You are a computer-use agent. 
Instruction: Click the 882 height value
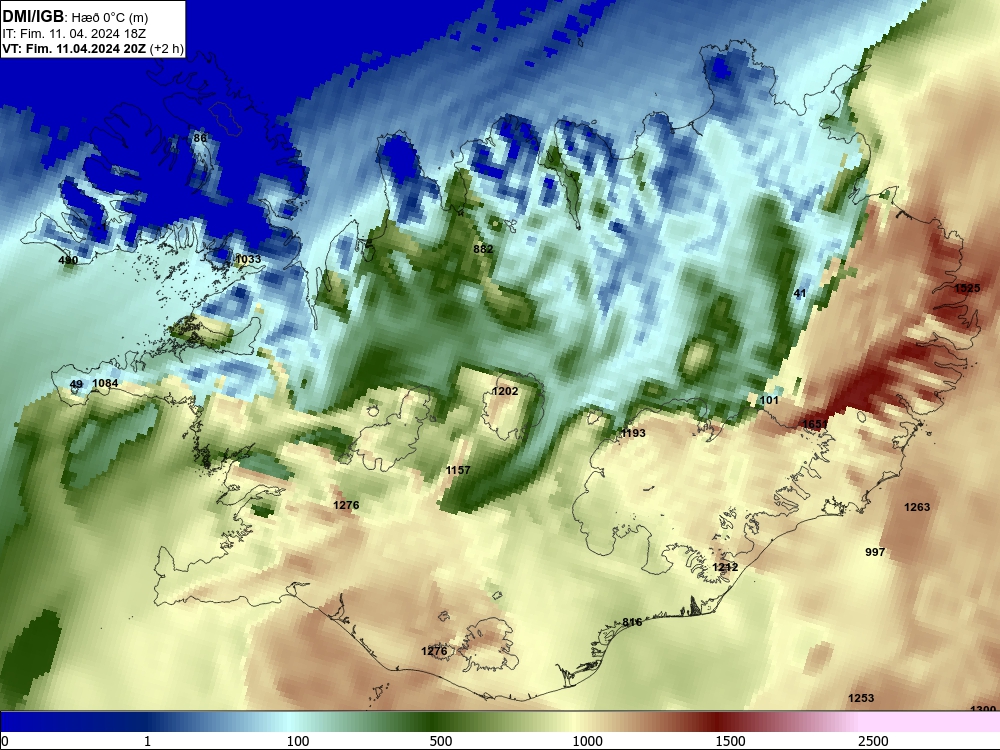(483, 249)
